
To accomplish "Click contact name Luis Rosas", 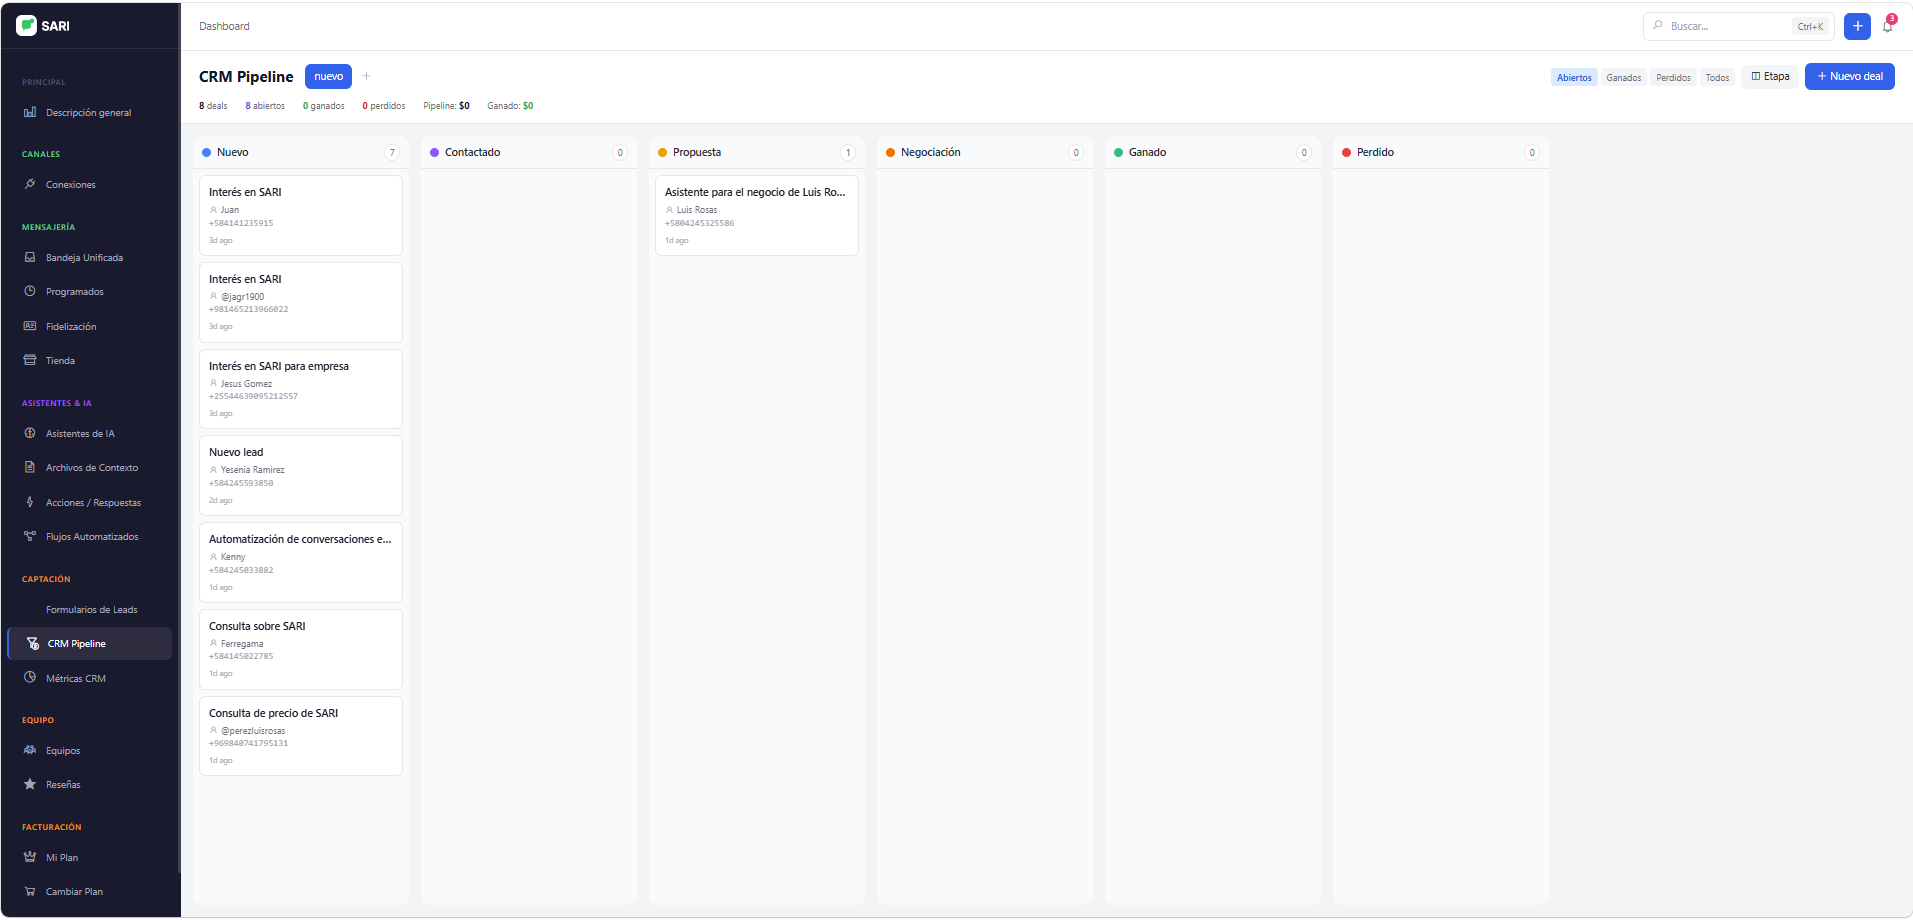I will 697,210.
